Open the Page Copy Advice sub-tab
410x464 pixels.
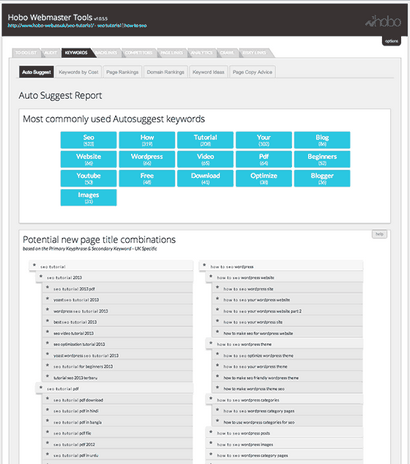[252, 72]
